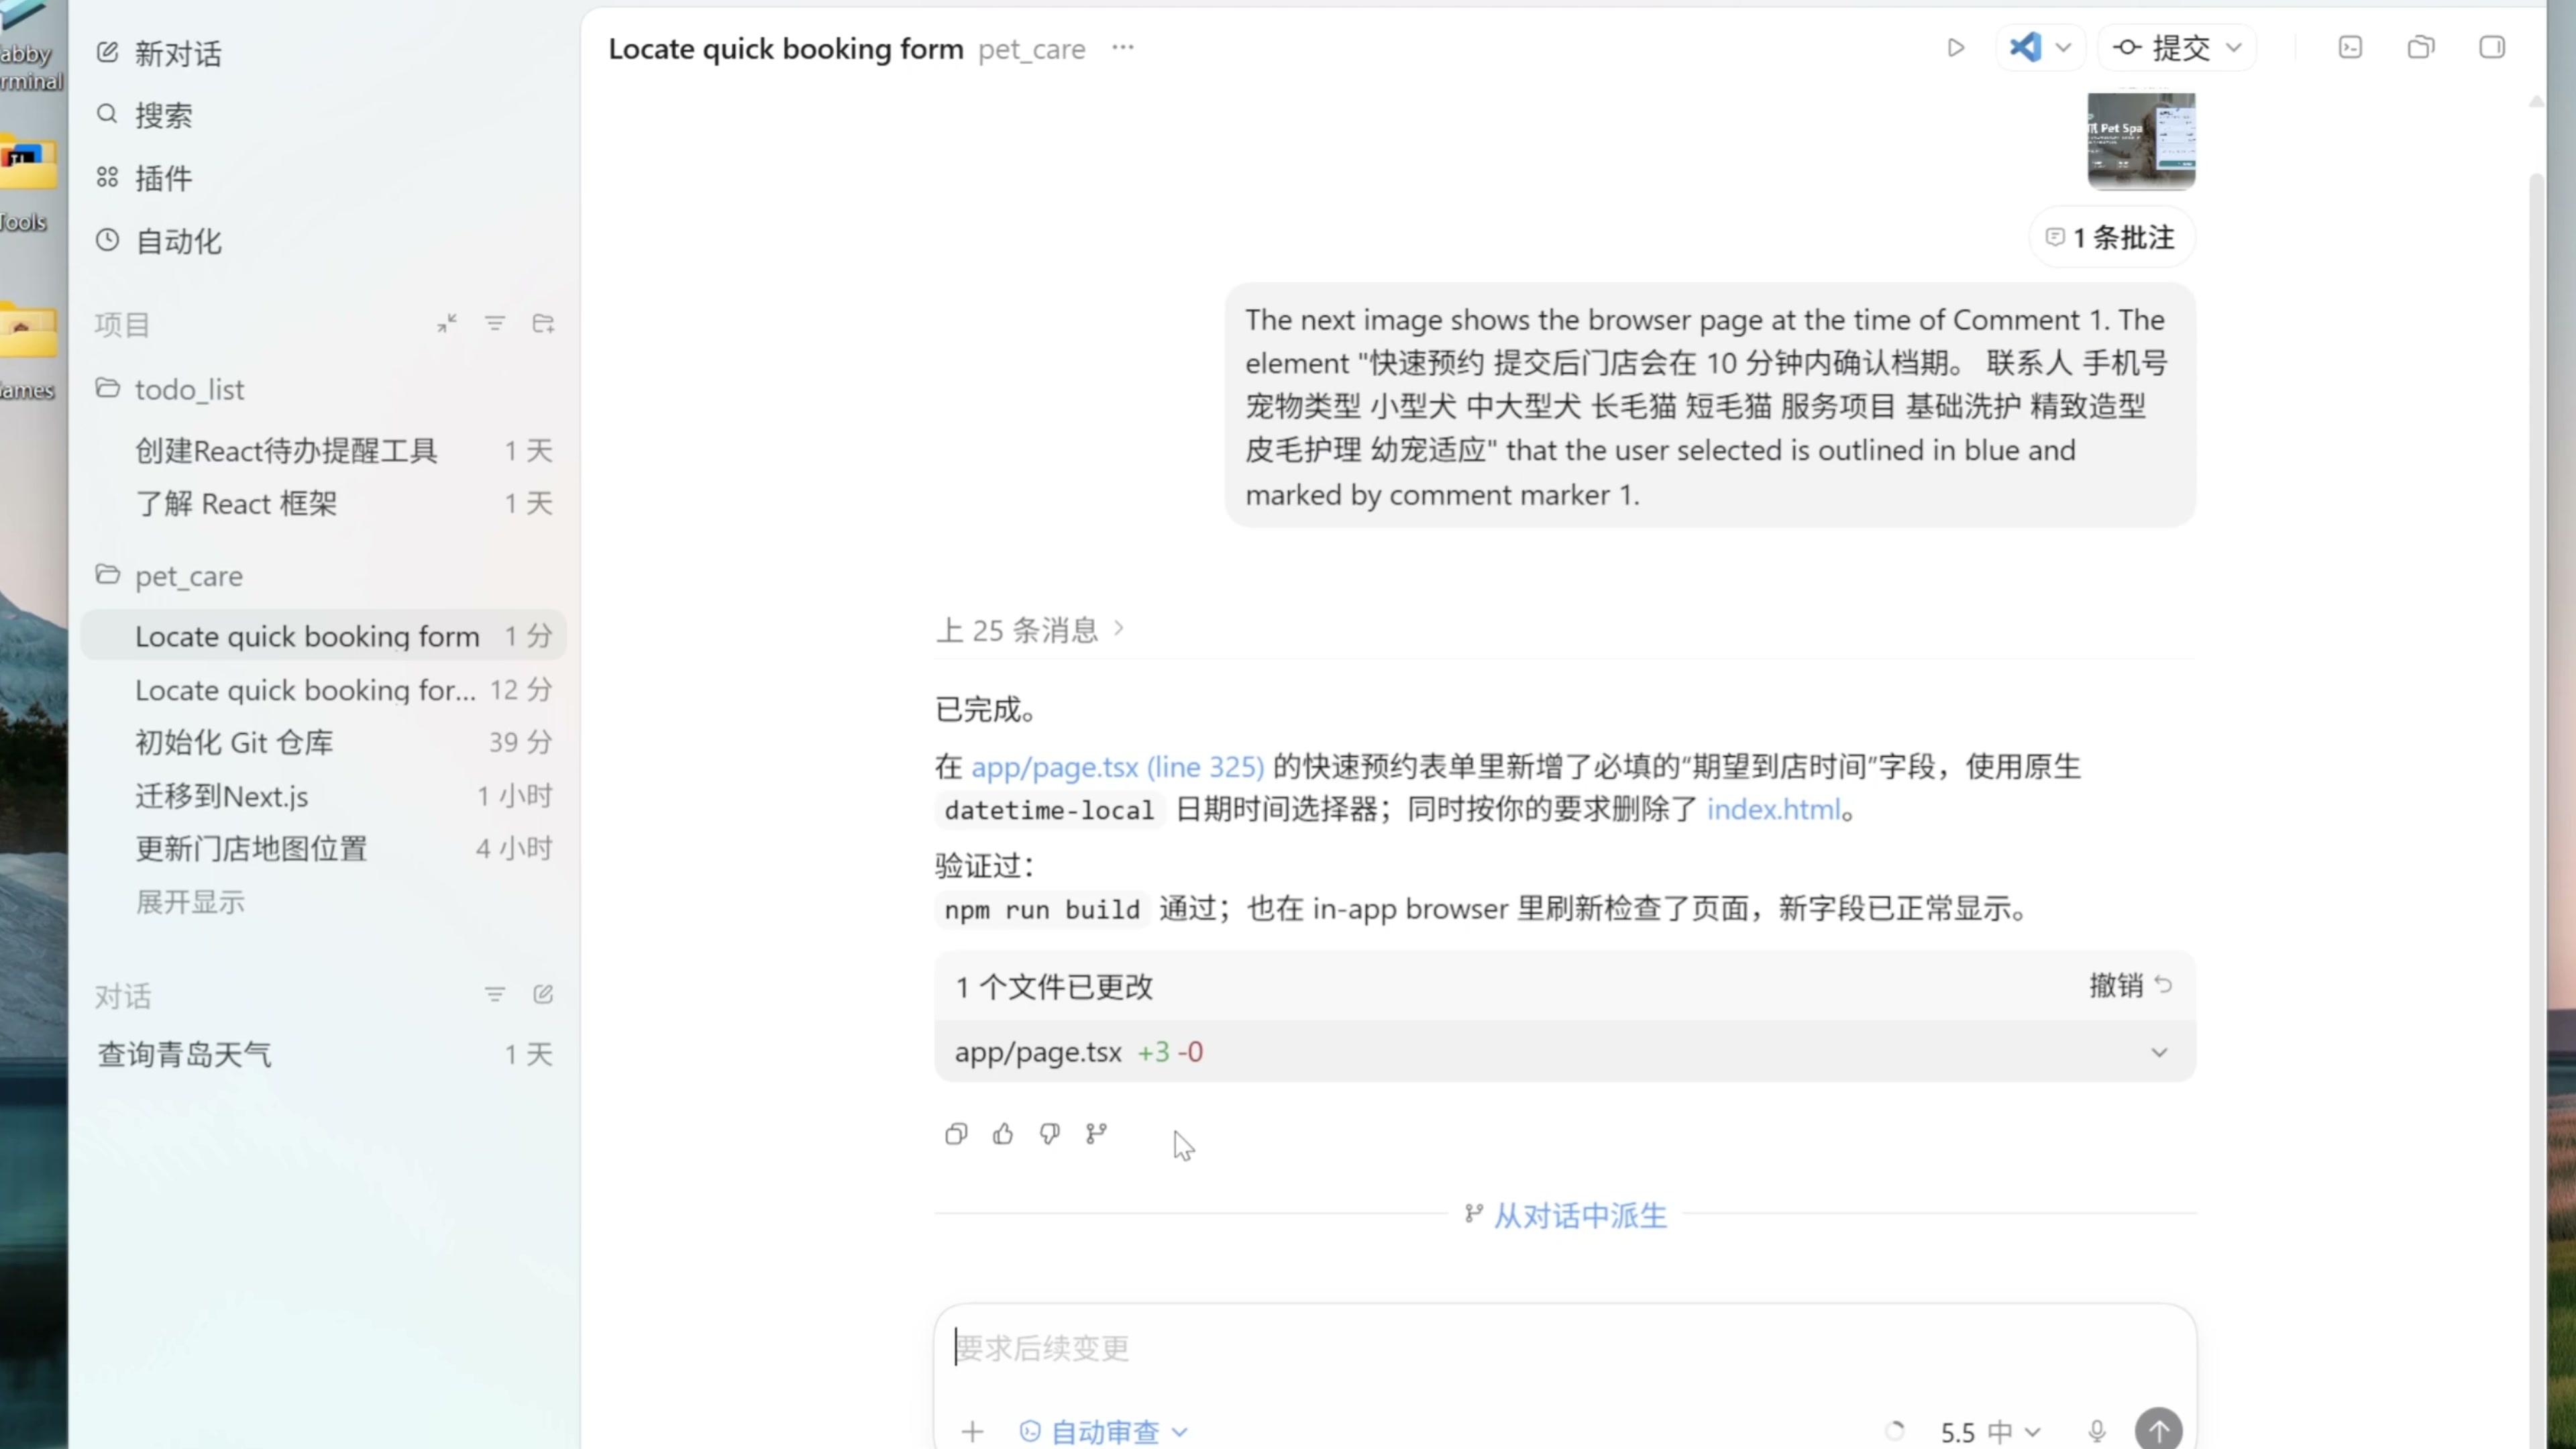This screenshot has width=2576, height=1449.
Task: Open the terminal panel icon in header
Action: [2350, 48]
